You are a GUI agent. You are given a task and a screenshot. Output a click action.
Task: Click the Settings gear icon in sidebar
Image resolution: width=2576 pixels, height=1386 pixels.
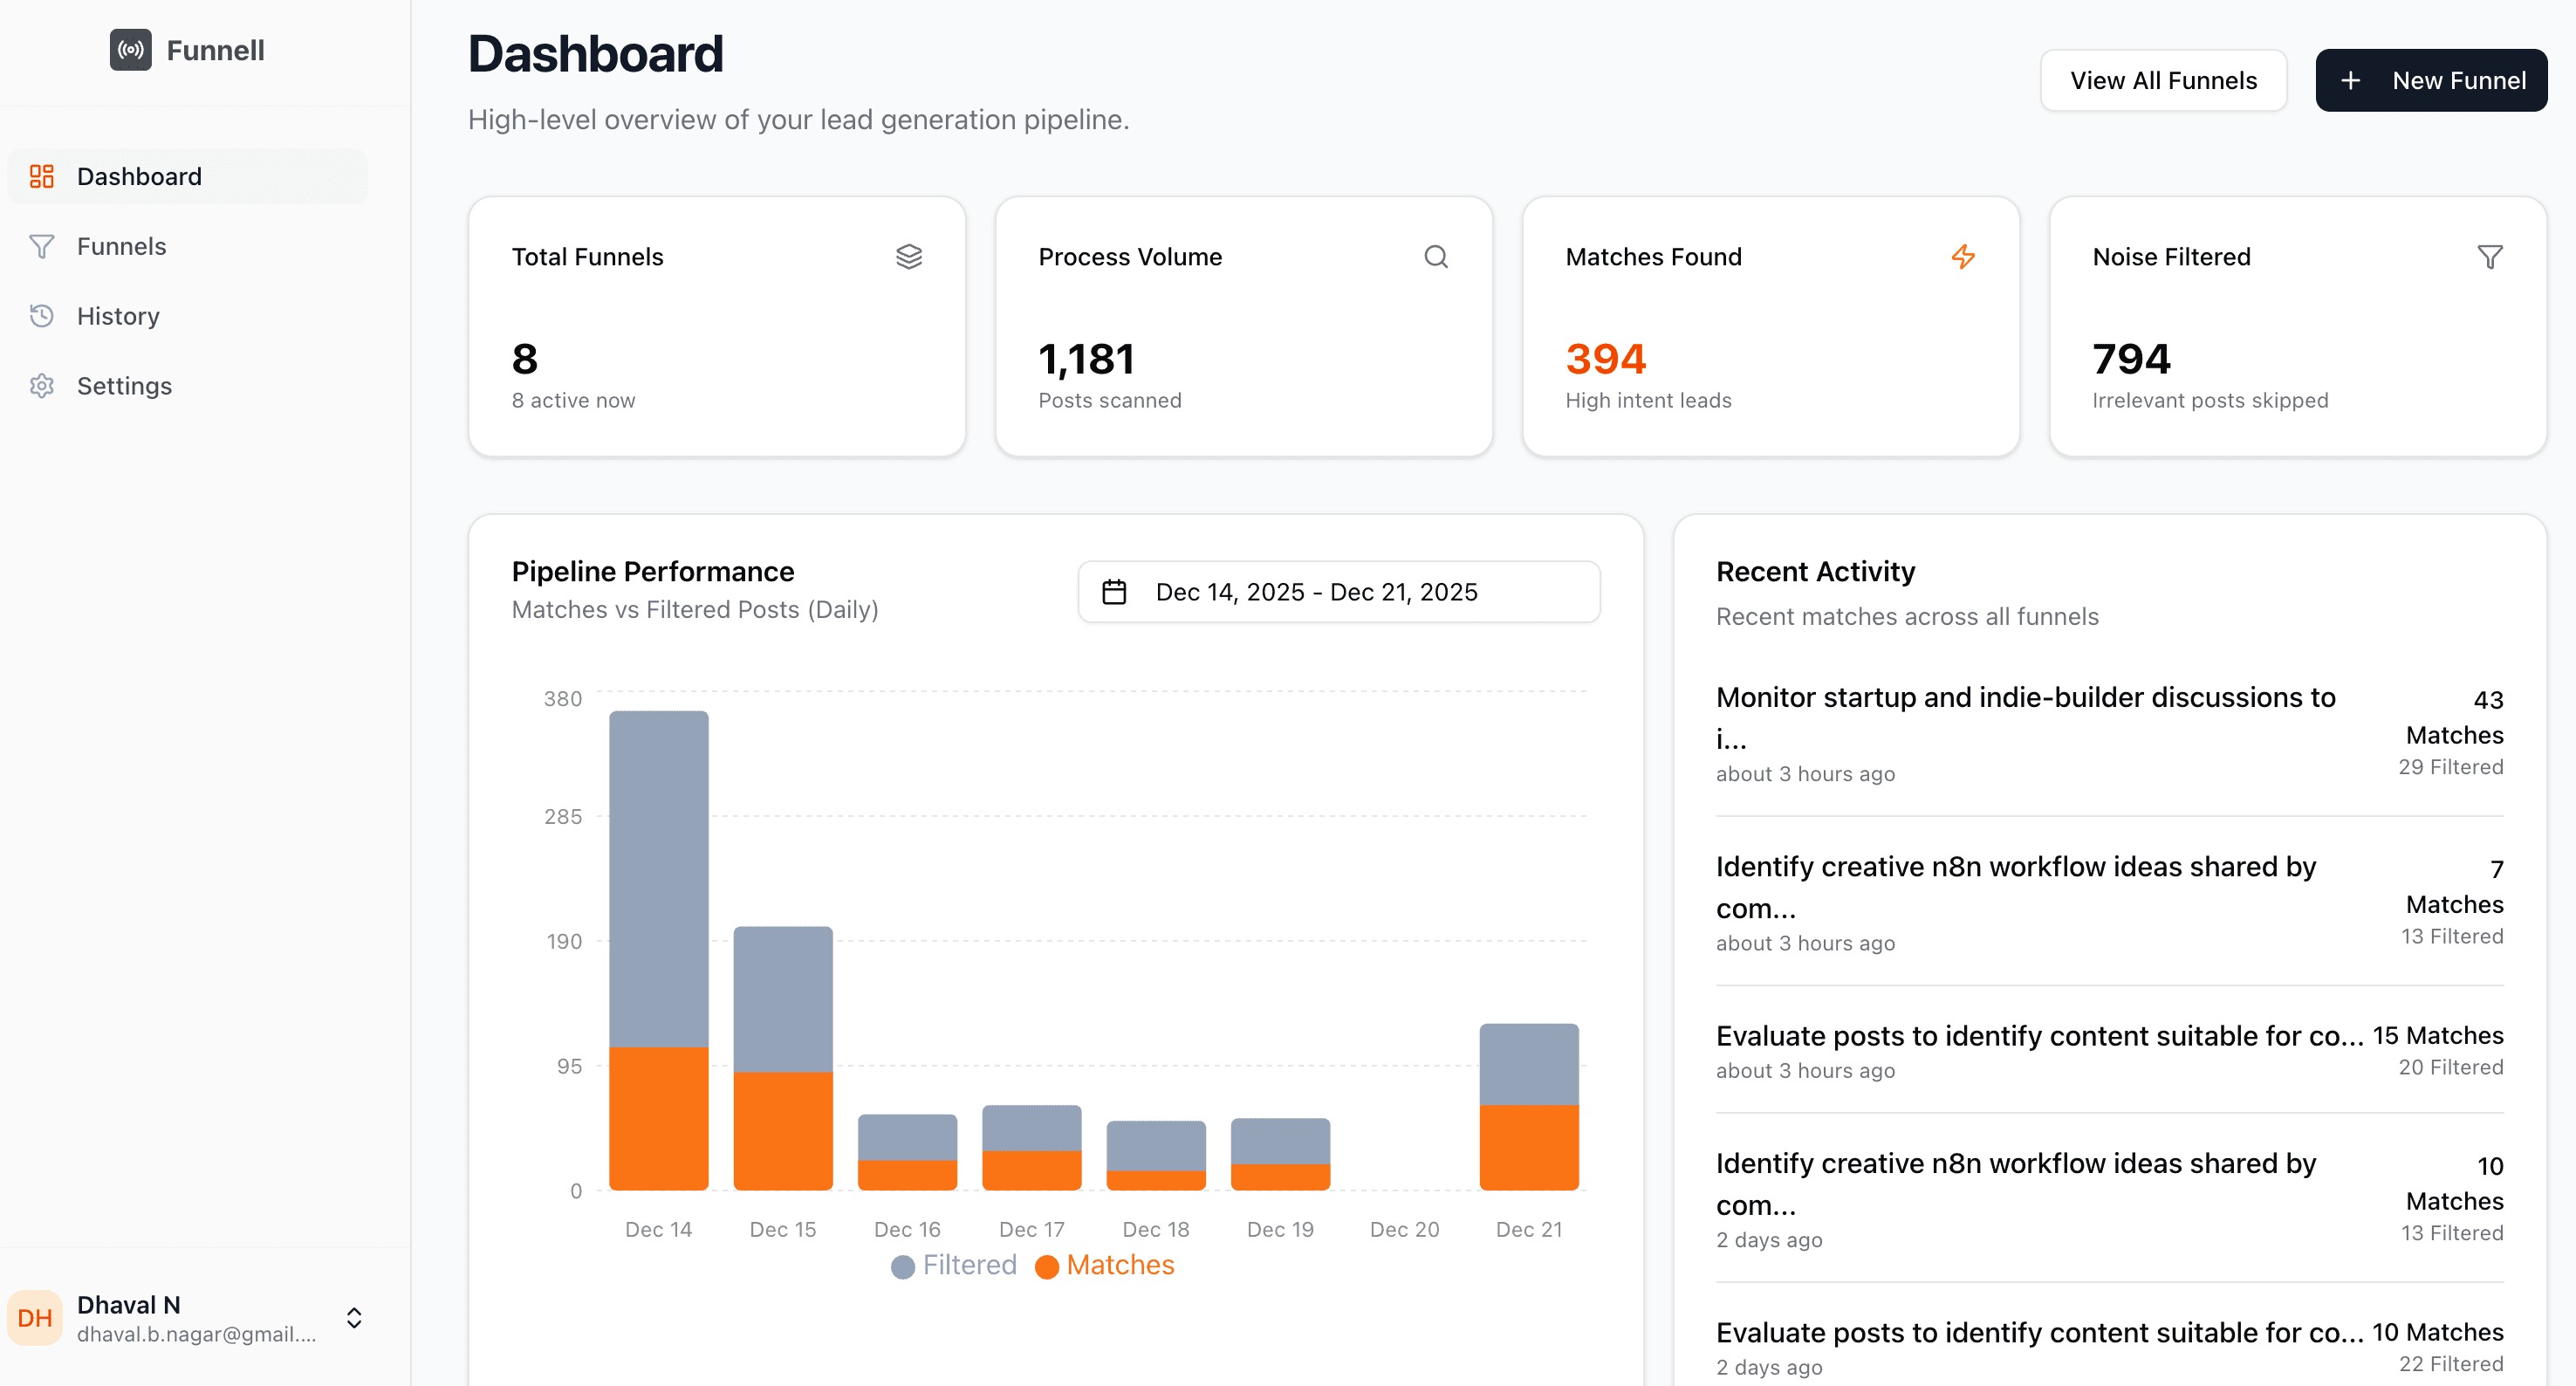41,386
